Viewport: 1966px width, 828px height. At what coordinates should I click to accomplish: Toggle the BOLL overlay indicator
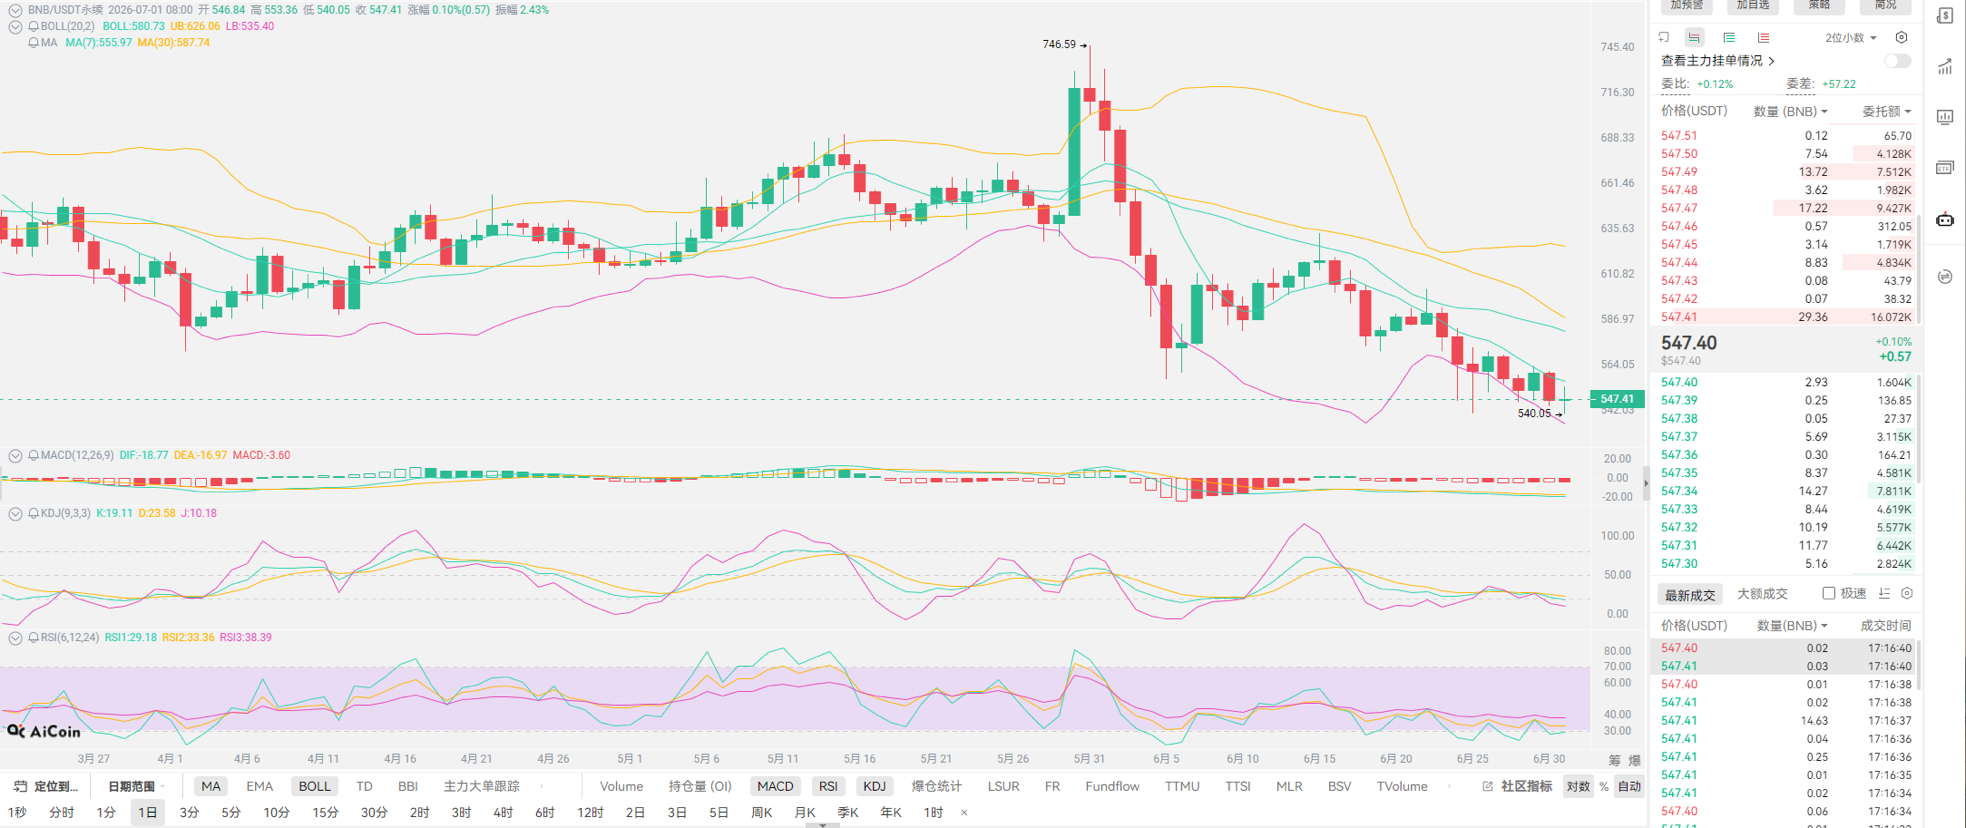point(314,786)
